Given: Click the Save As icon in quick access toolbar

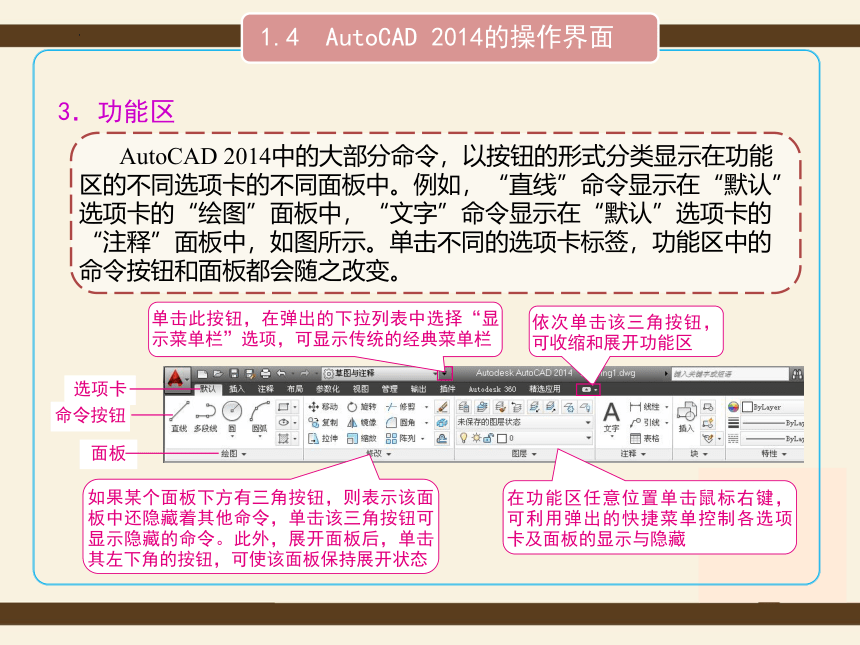Looking at the screenshot, I should coord(250,374).
